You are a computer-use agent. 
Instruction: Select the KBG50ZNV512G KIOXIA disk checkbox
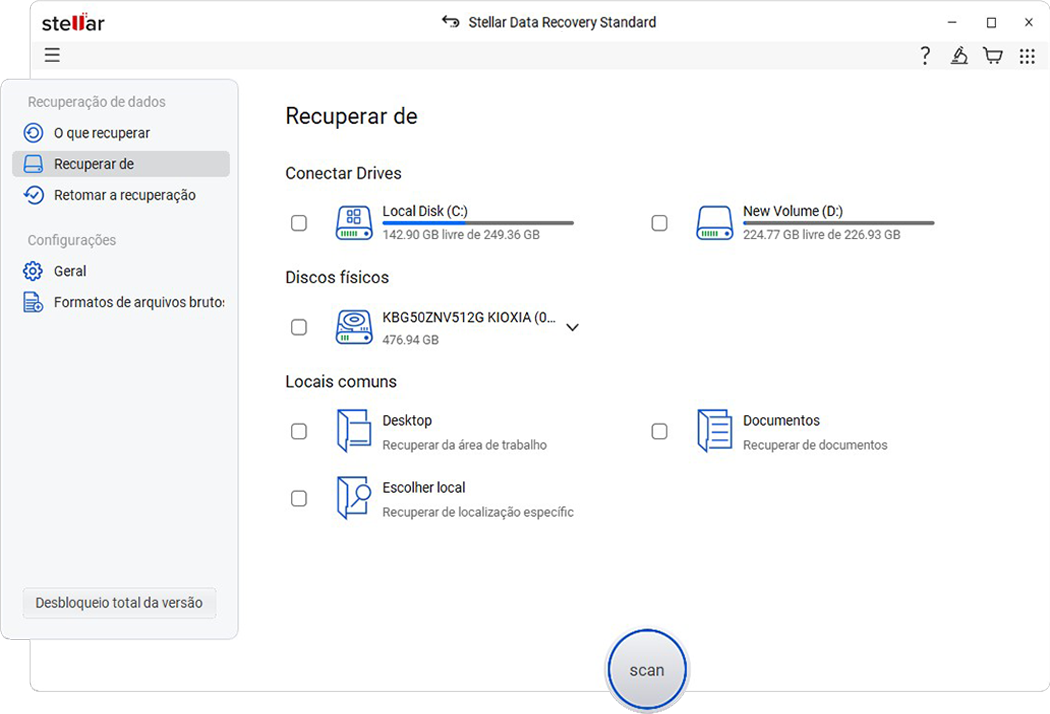coord(299,328)
